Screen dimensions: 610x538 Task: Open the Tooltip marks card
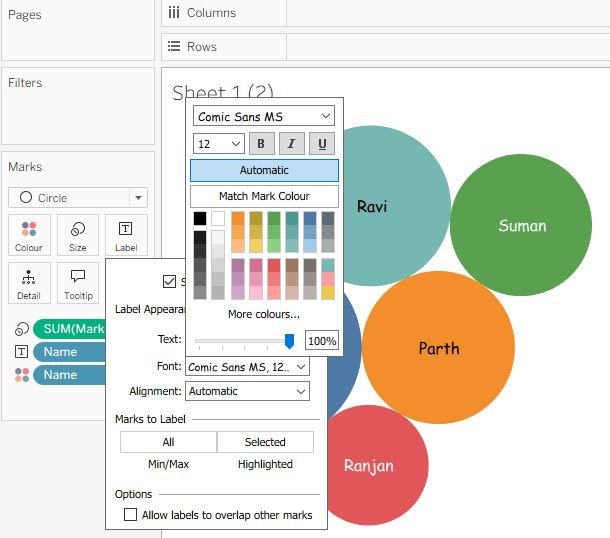tap(77, 282)
